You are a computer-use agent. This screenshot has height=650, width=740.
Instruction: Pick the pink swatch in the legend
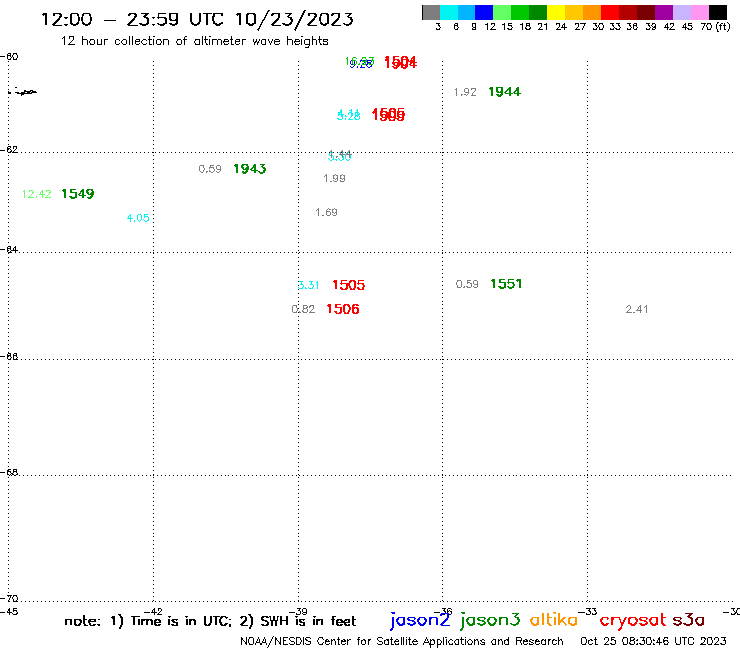[700, 12]
